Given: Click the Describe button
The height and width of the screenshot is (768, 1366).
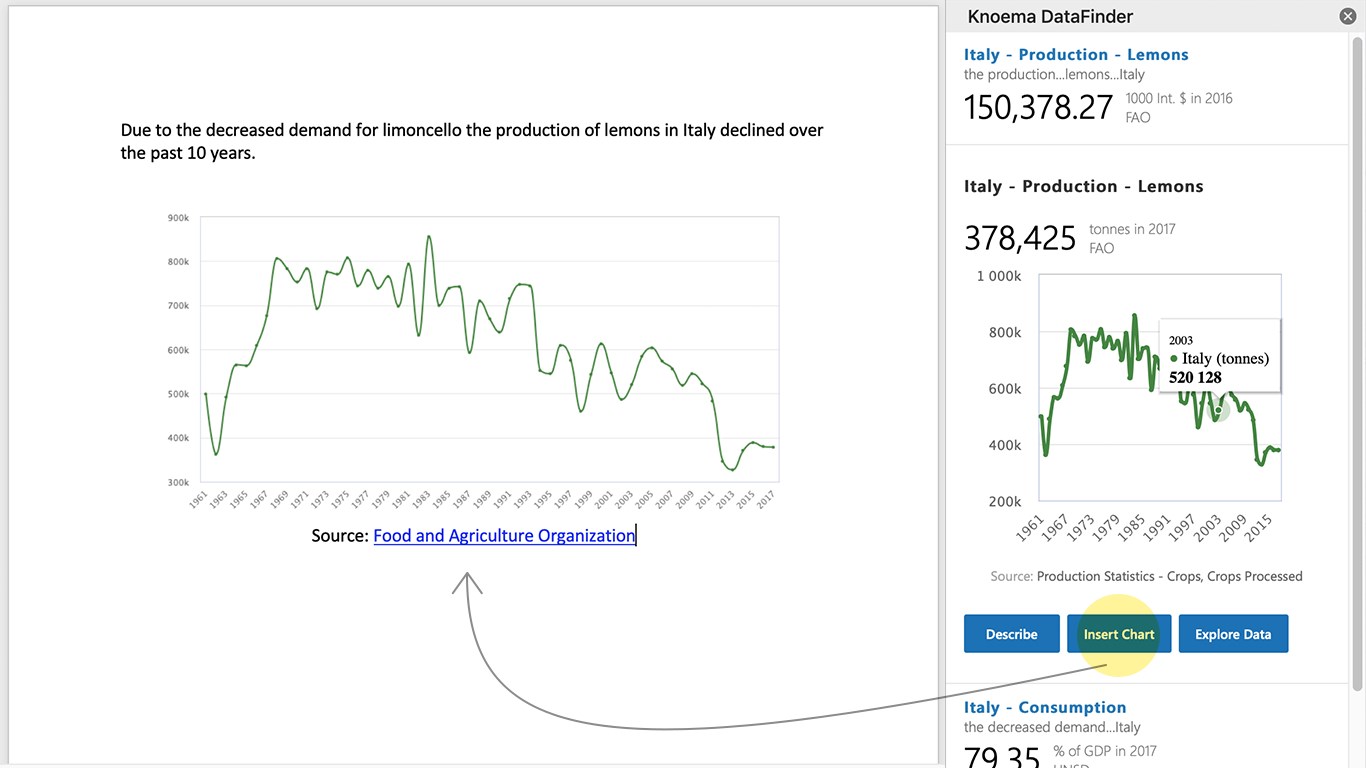Looking at the screenshot, I should tap(1011, 634).
